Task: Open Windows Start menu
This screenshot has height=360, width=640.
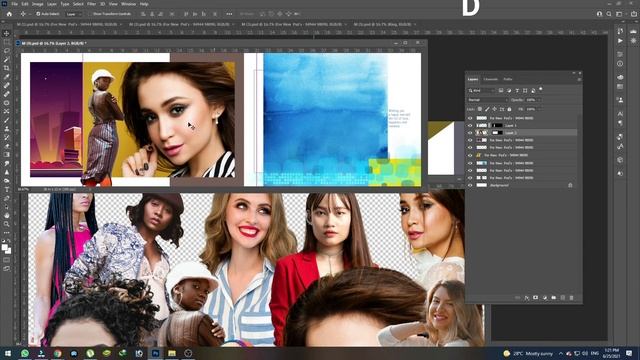Action: tap(8, 353)
